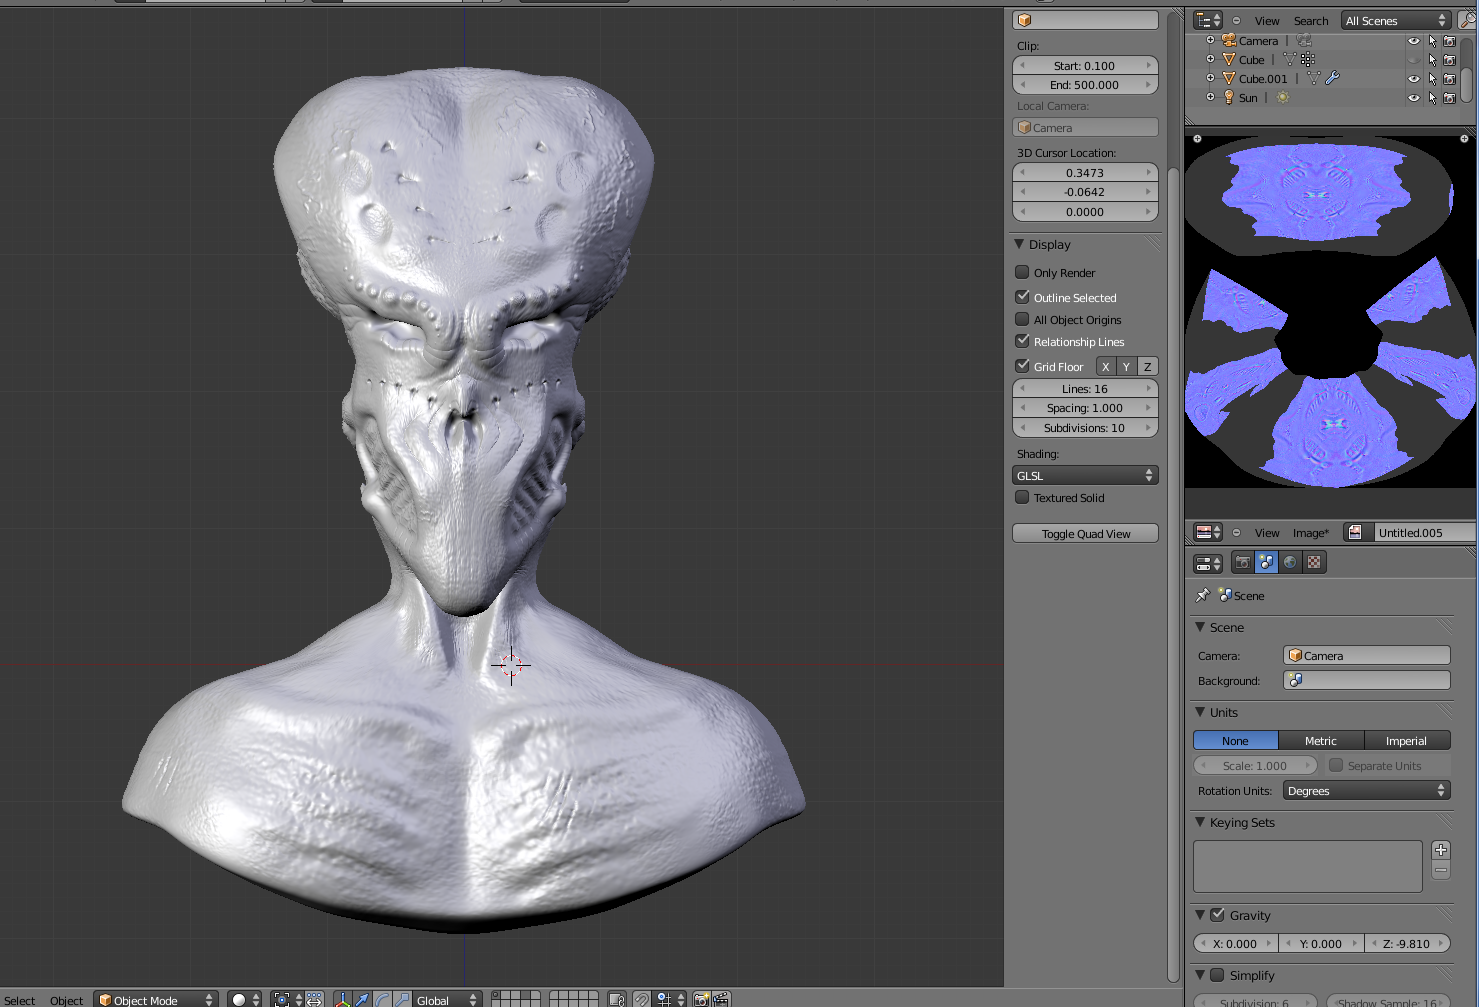Enable Textured Solid checkbox

1022,497
